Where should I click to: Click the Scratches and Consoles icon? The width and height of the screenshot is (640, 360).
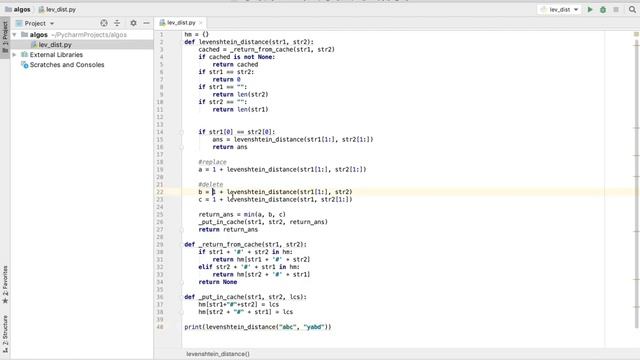pyautogui.click(x=24, y=64)
